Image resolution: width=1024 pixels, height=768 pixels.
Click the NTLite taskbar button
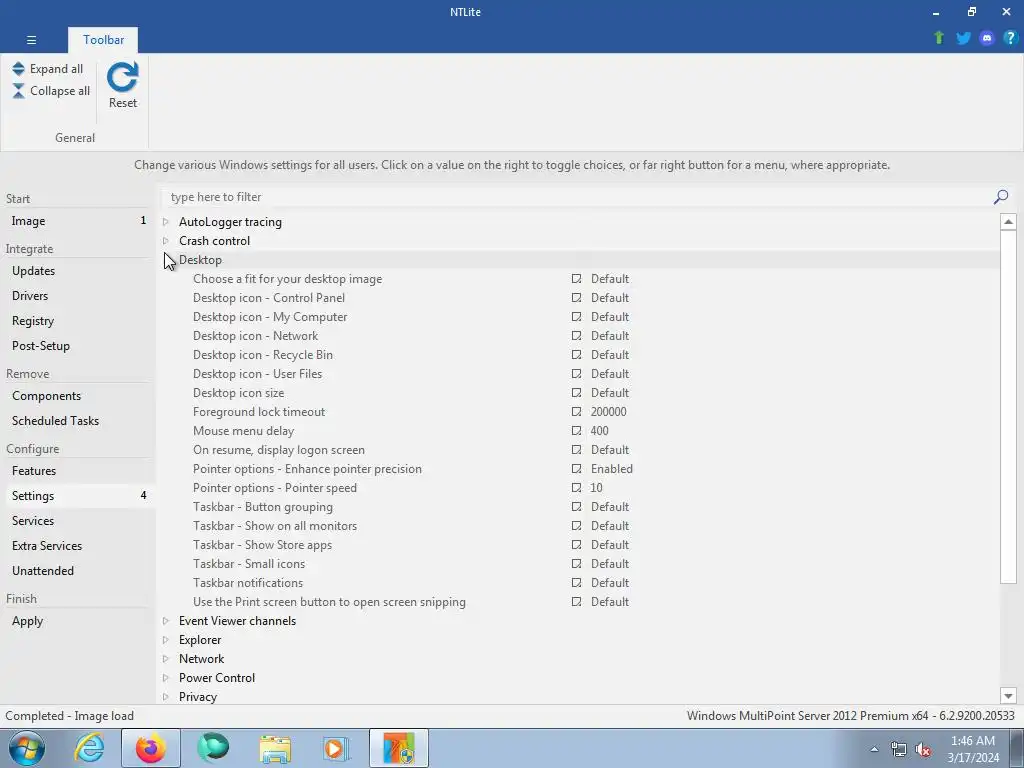click(x=399, y=748)
